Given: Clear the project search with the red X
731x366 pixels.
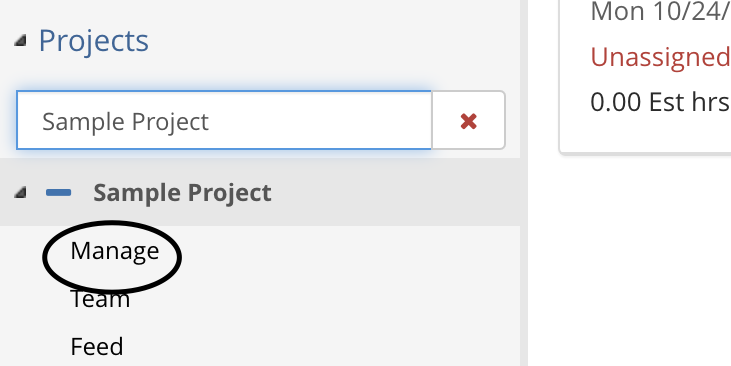Looking at the screenshot, I should (468, 121).
